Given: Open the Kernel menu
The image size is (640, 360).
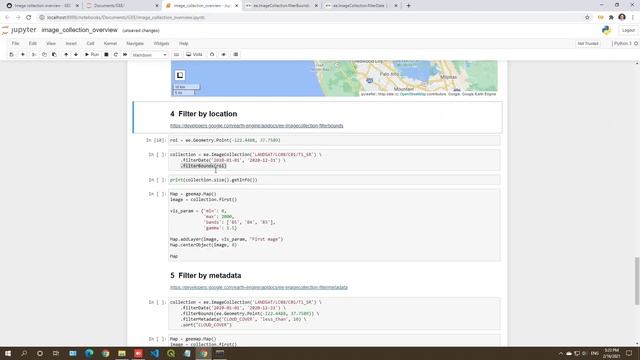Looking at the screenshot, I should click(x=110, y=43).
